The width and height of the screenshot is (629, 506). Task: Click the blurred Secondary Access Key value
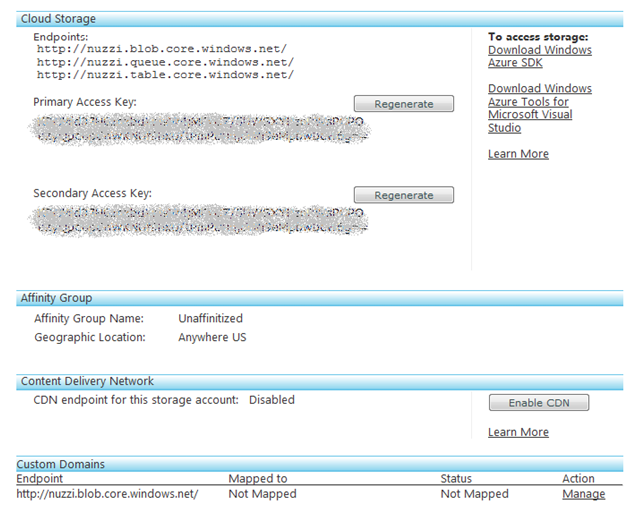click(198, 220)
